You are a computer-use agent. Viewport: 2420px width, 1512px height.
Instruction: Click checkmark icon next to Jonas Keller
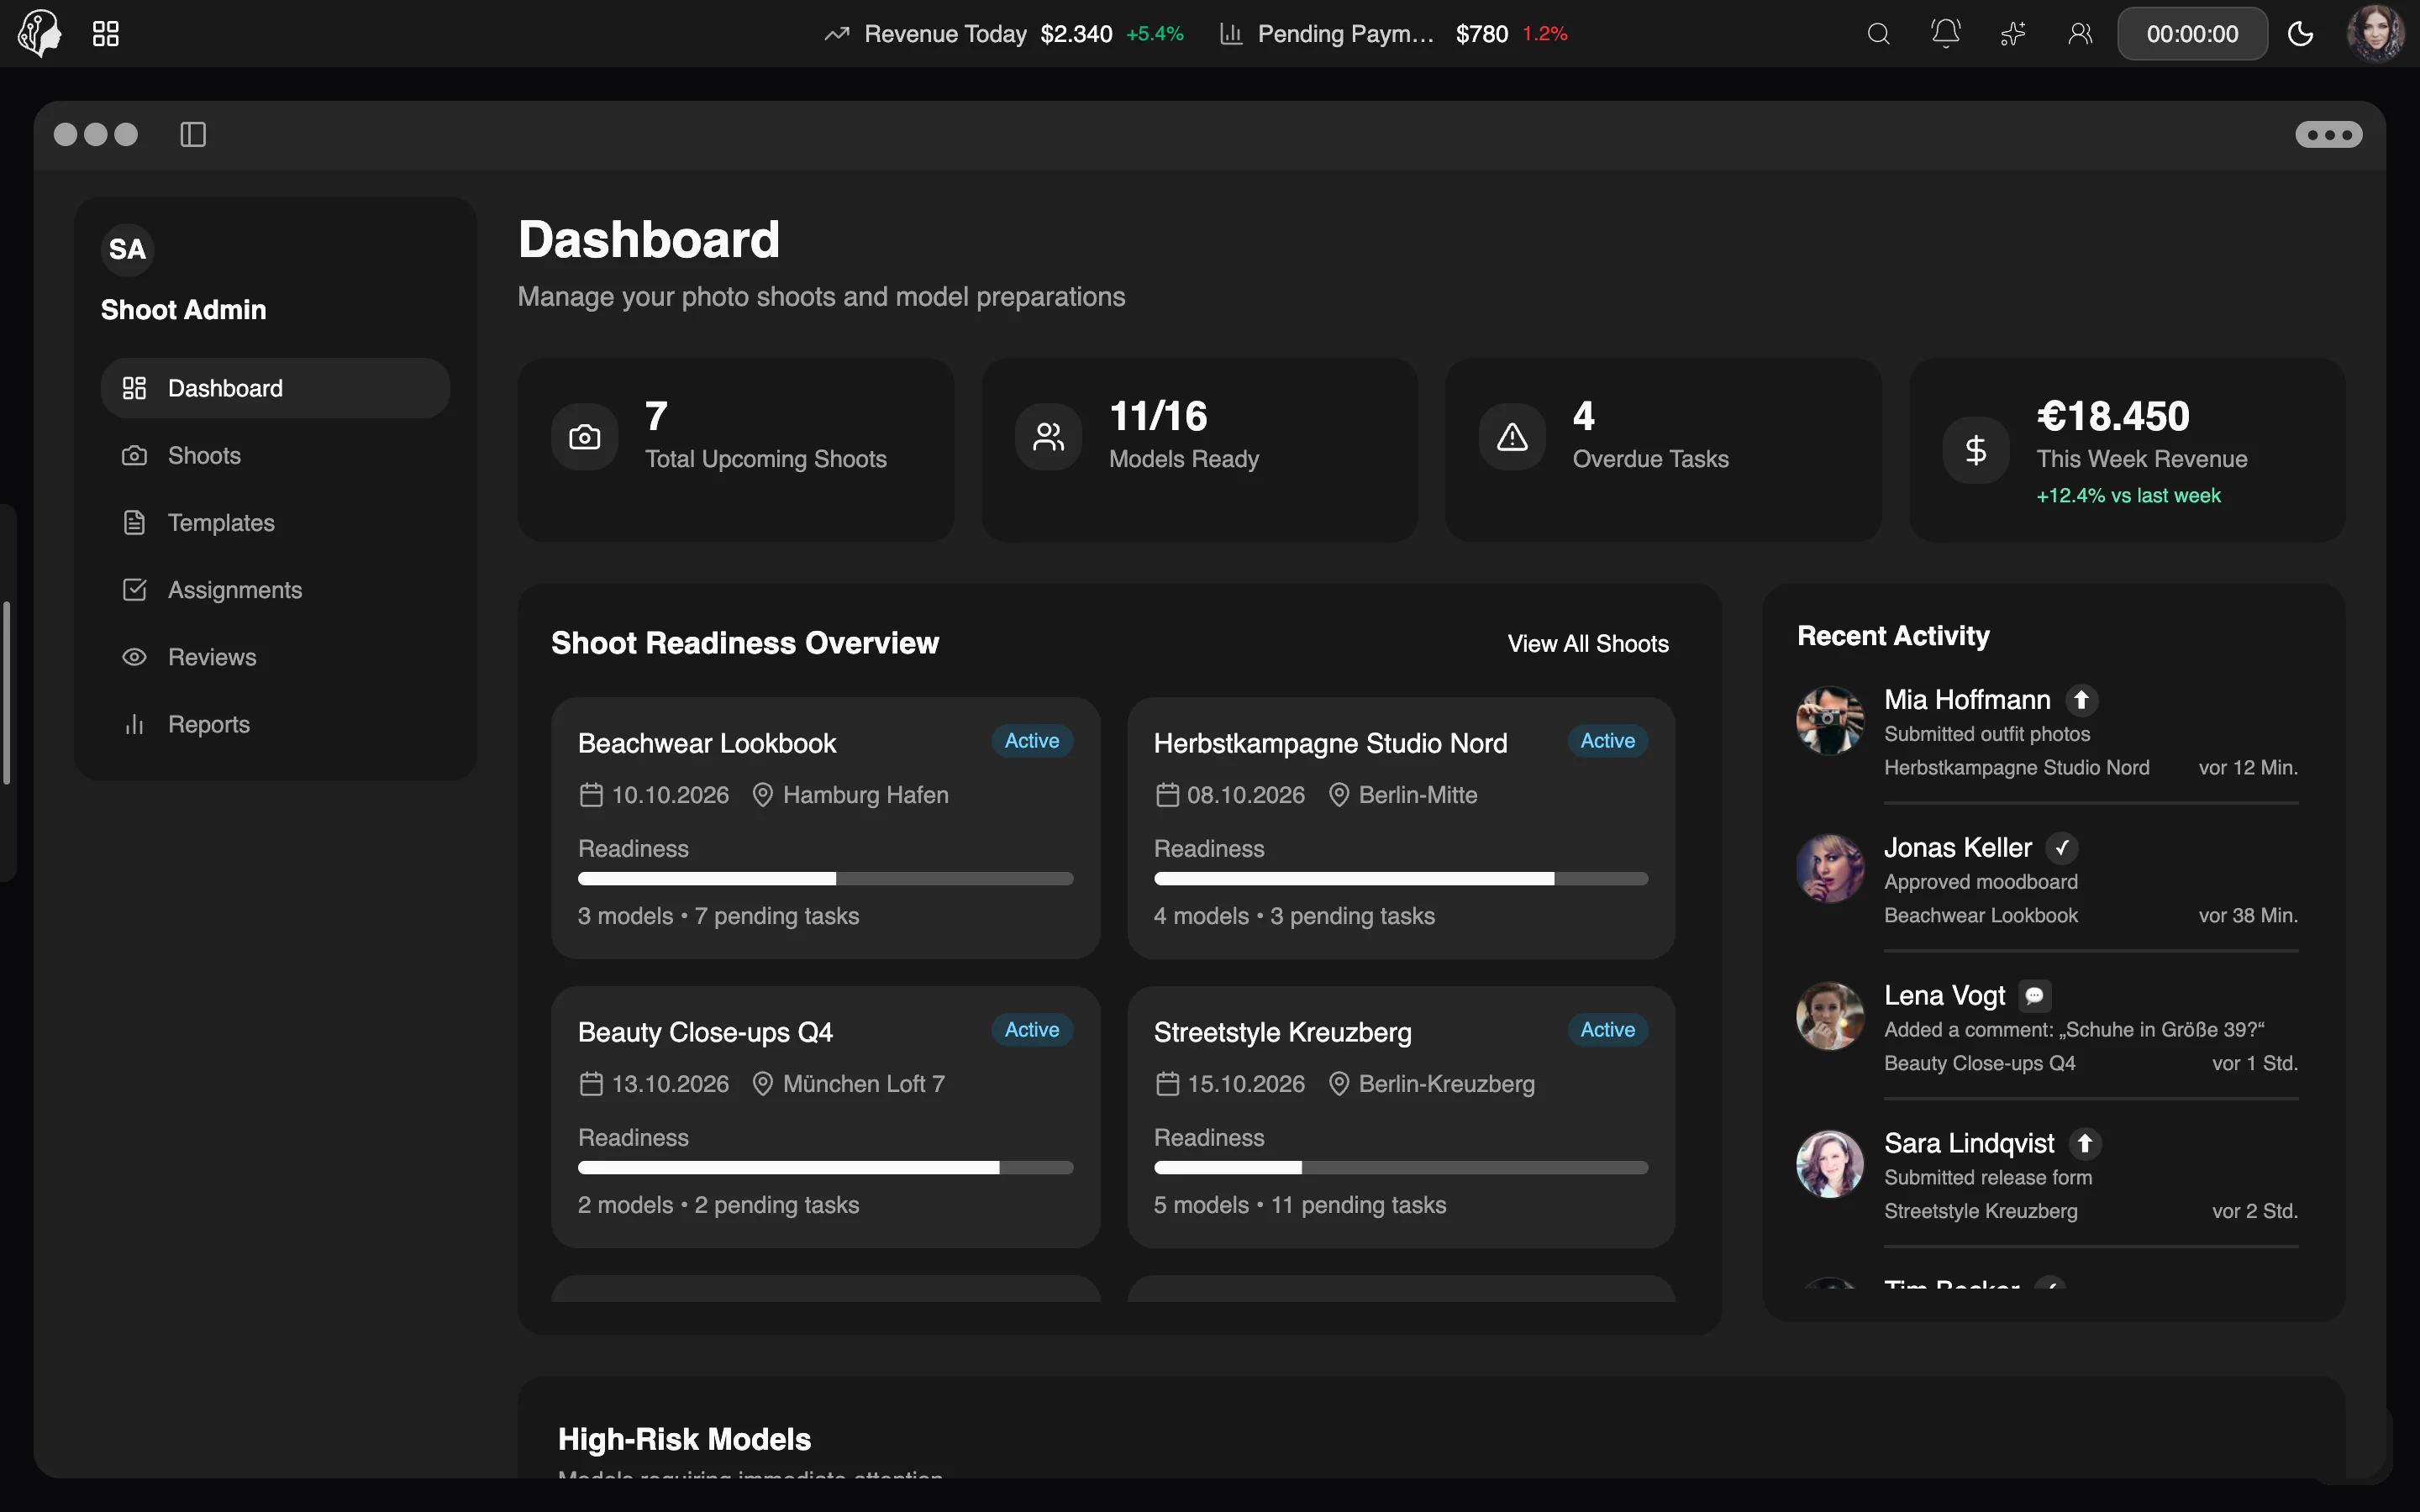2062,848
